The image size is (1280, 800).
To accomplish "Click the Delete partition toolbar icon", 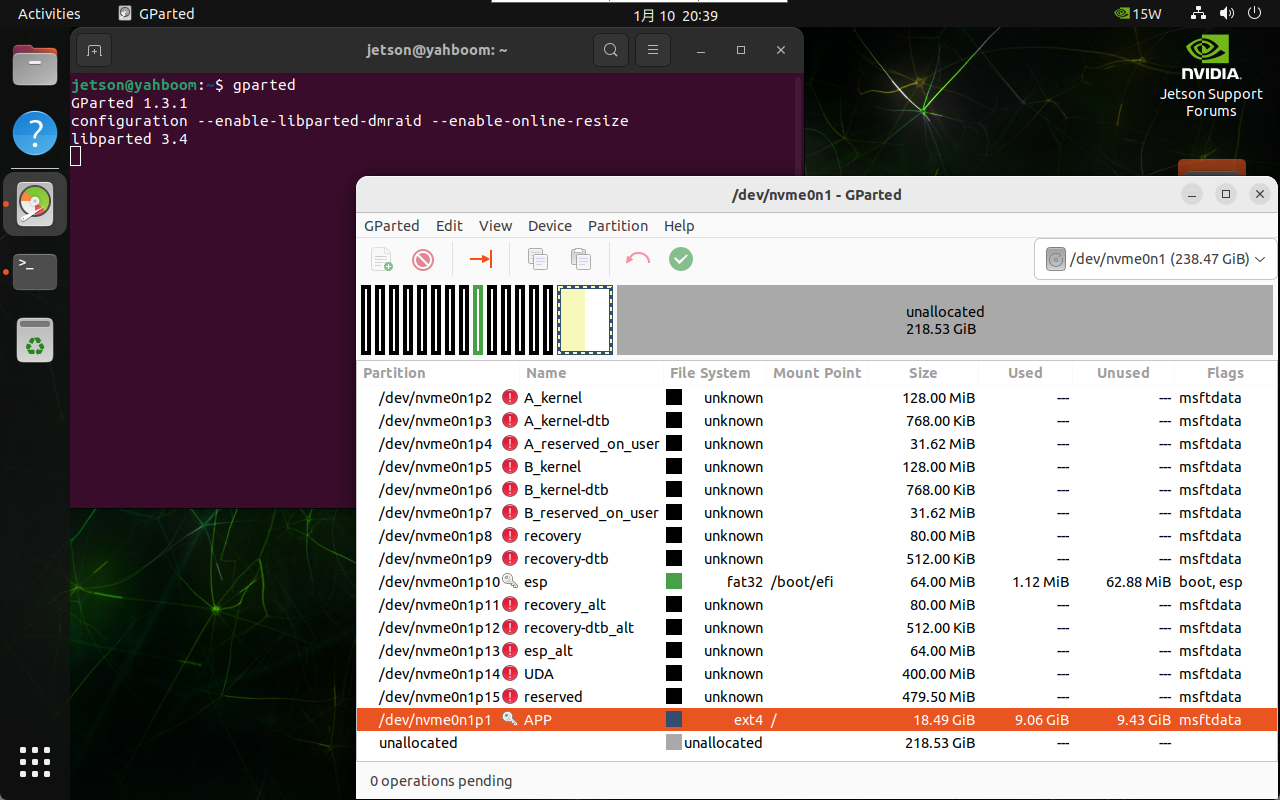I will [423, 260].
